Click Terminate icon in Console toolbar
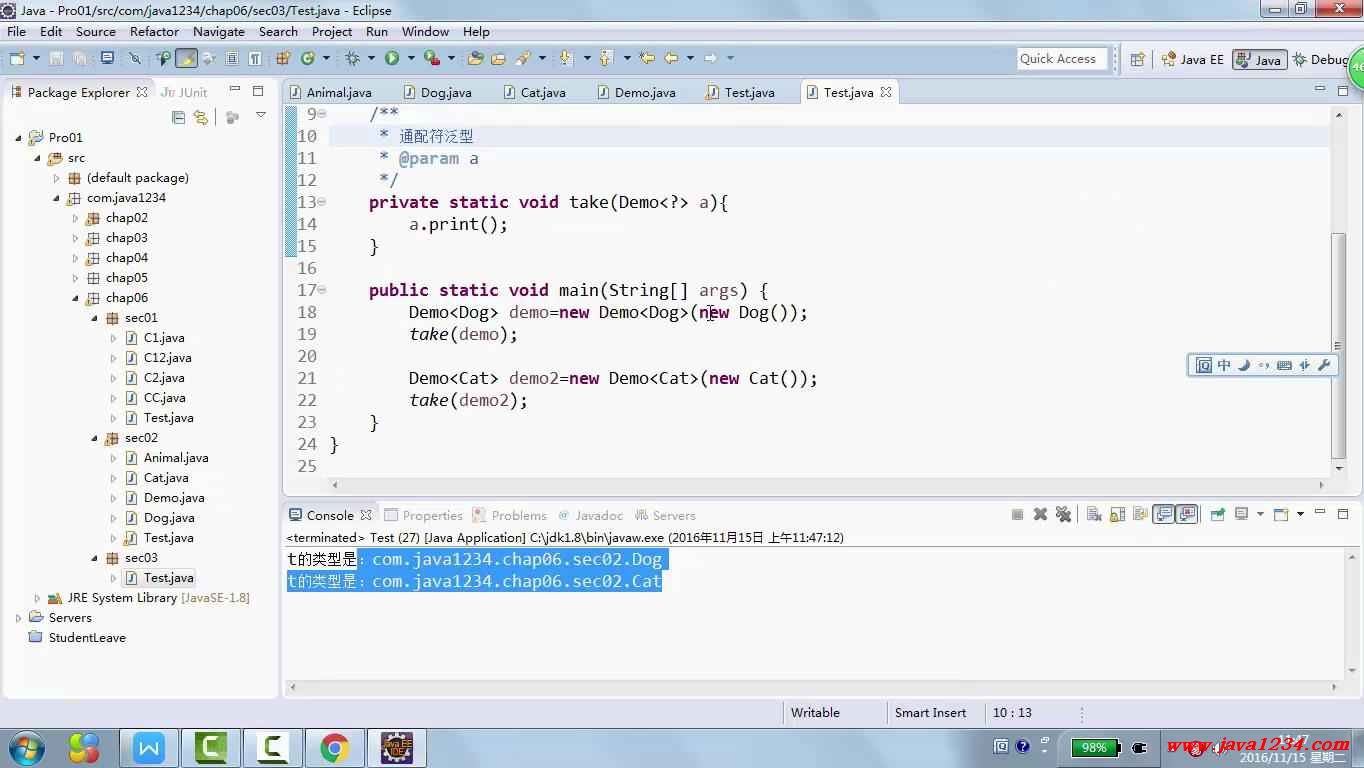The image size is (1364, 768). coord(1017,514)
